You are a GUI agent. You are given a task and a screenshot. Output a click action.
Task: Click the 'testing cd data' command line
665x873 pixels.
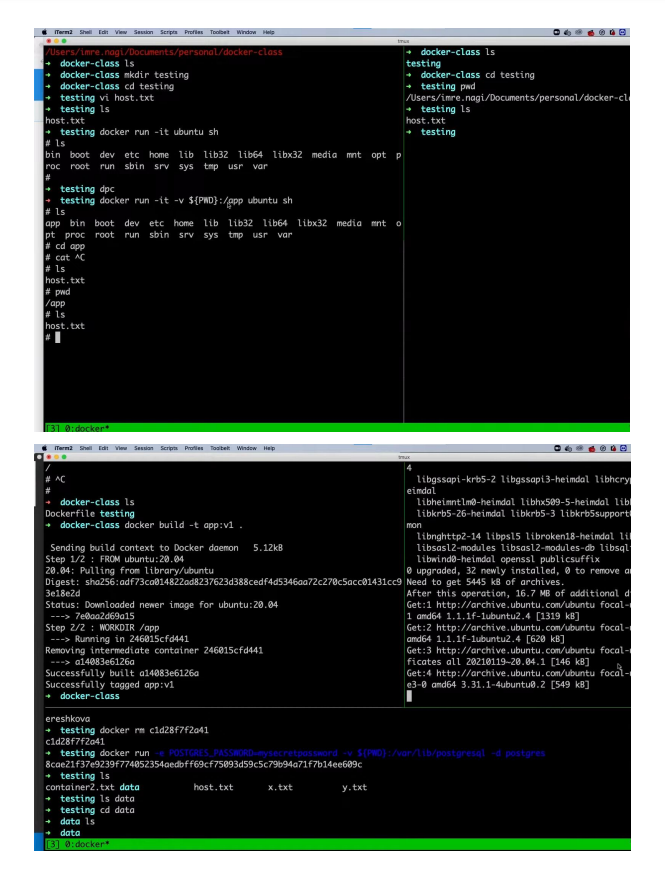(x=90, y=810)
